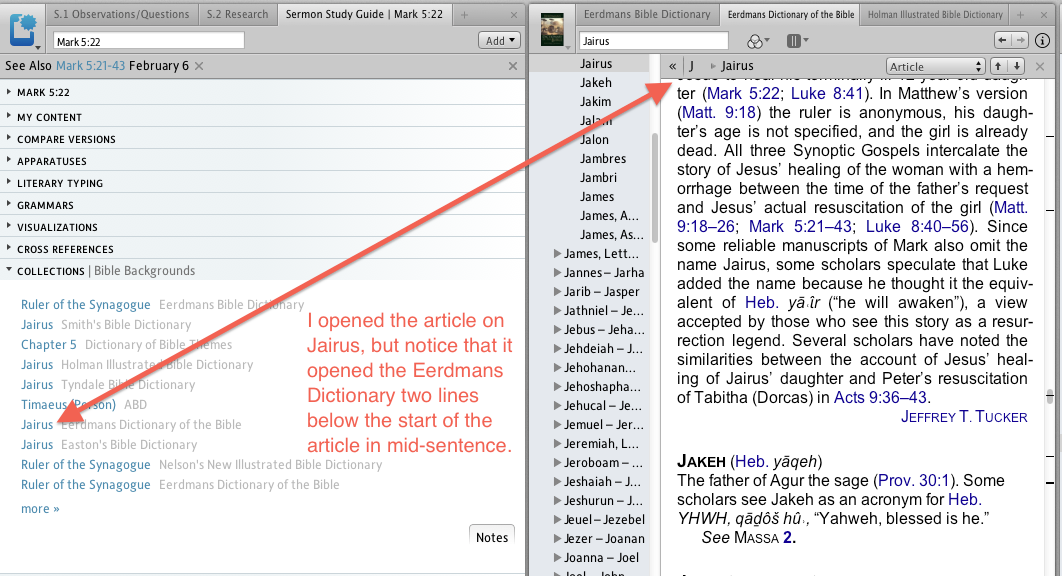Screen dimensions: 1062x576
Task: Follow the MASSA 2. cross-reference
Action: pos(765,537)
